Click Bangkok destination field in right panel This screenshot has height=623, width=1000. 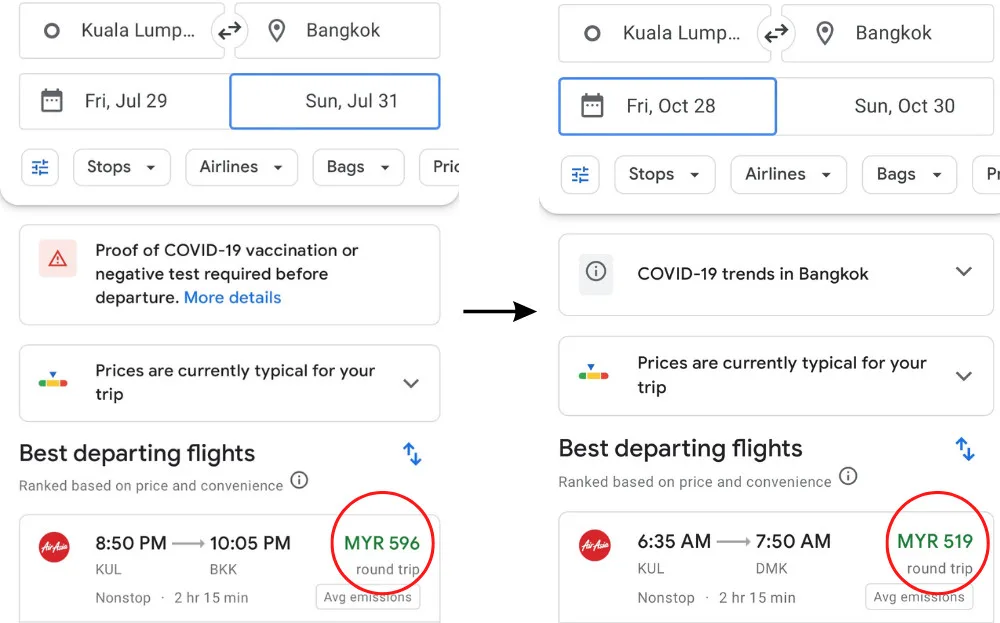click(888, 34)
